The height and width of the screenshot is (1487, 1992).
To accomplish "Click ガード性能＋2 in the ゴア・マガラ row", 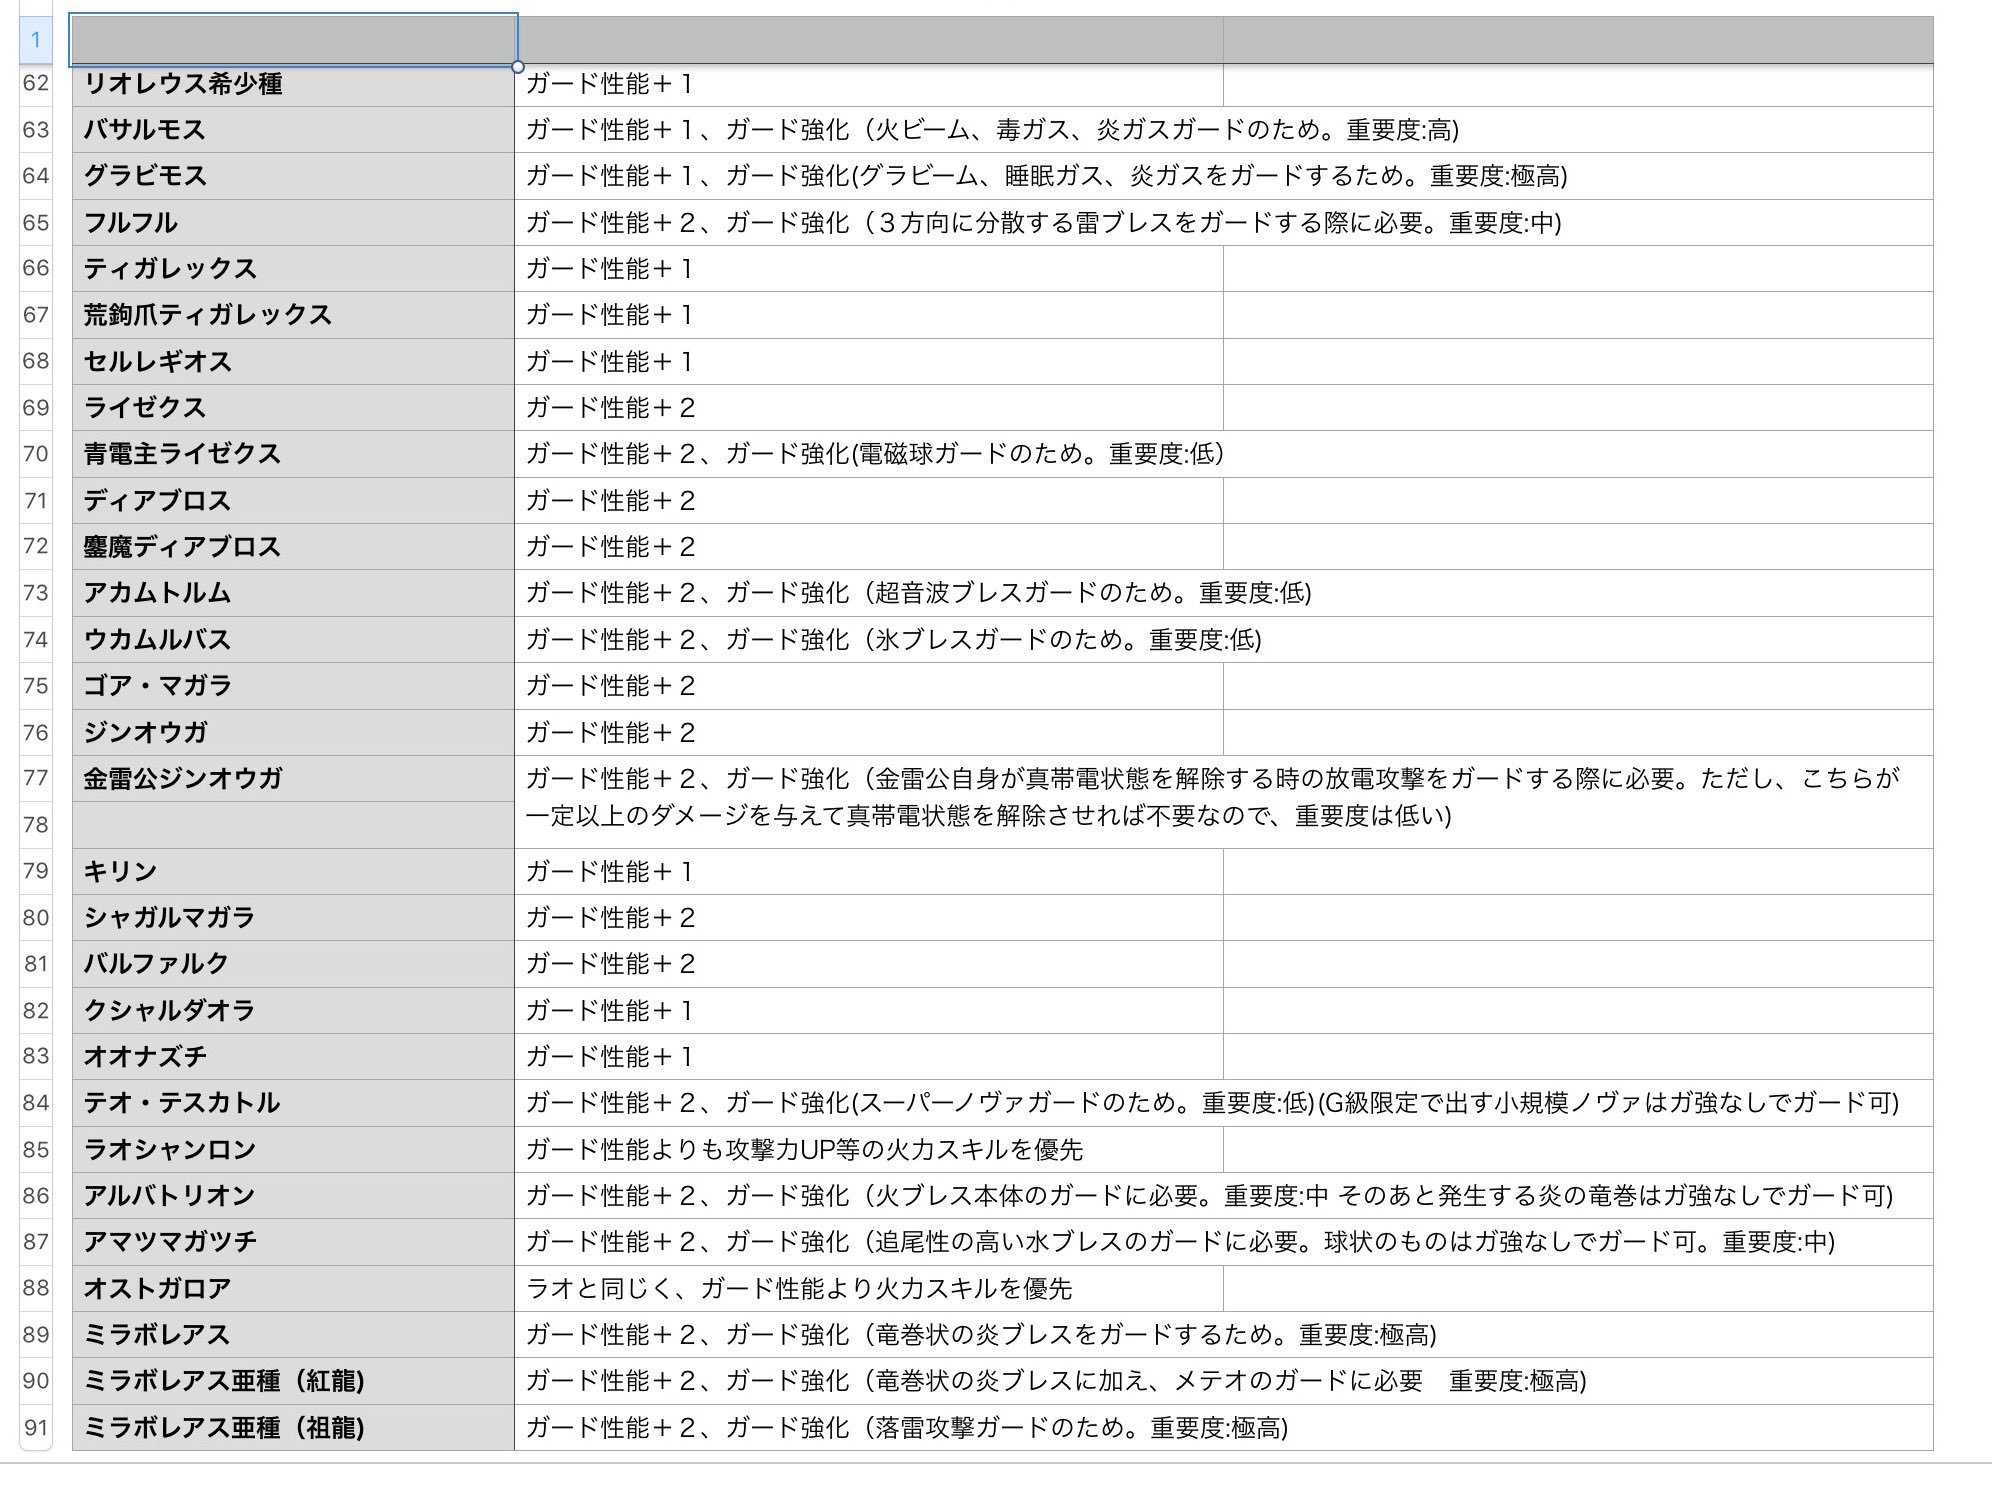I will pyautogui.click(x=610, y=686).
